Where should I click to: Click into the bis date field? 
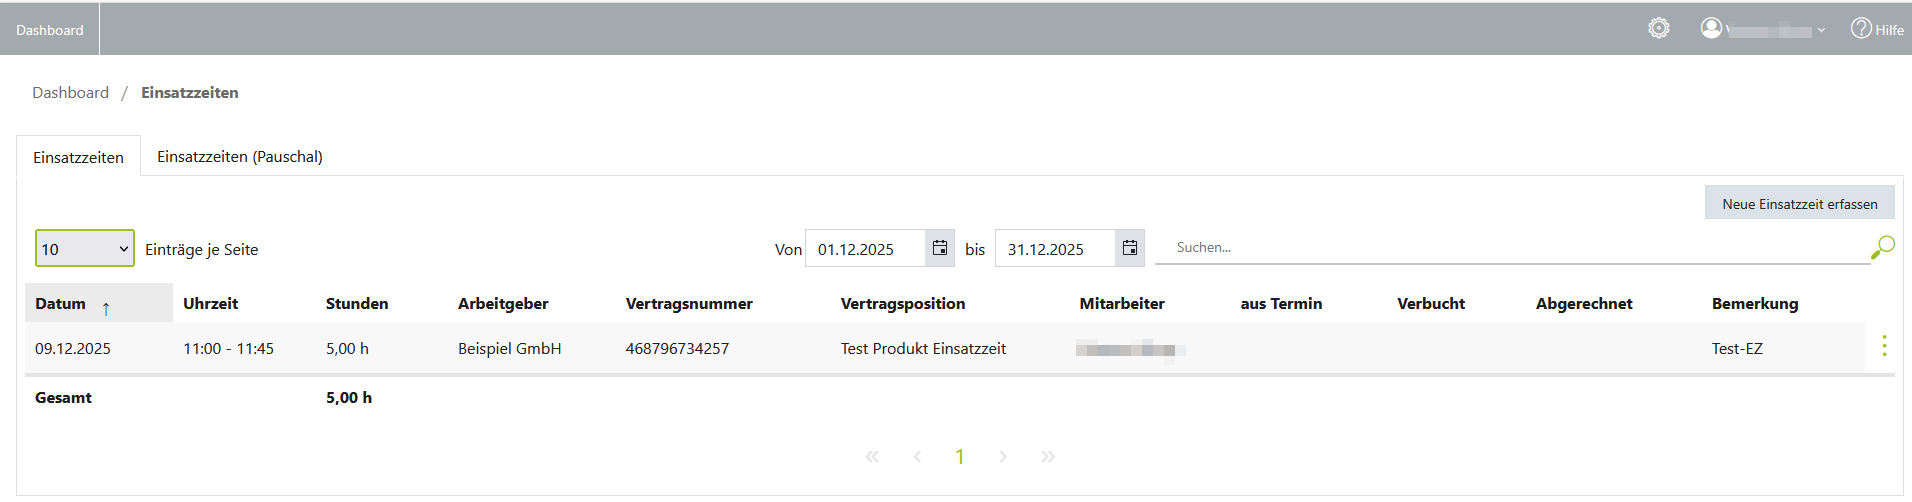[1055, 248]
